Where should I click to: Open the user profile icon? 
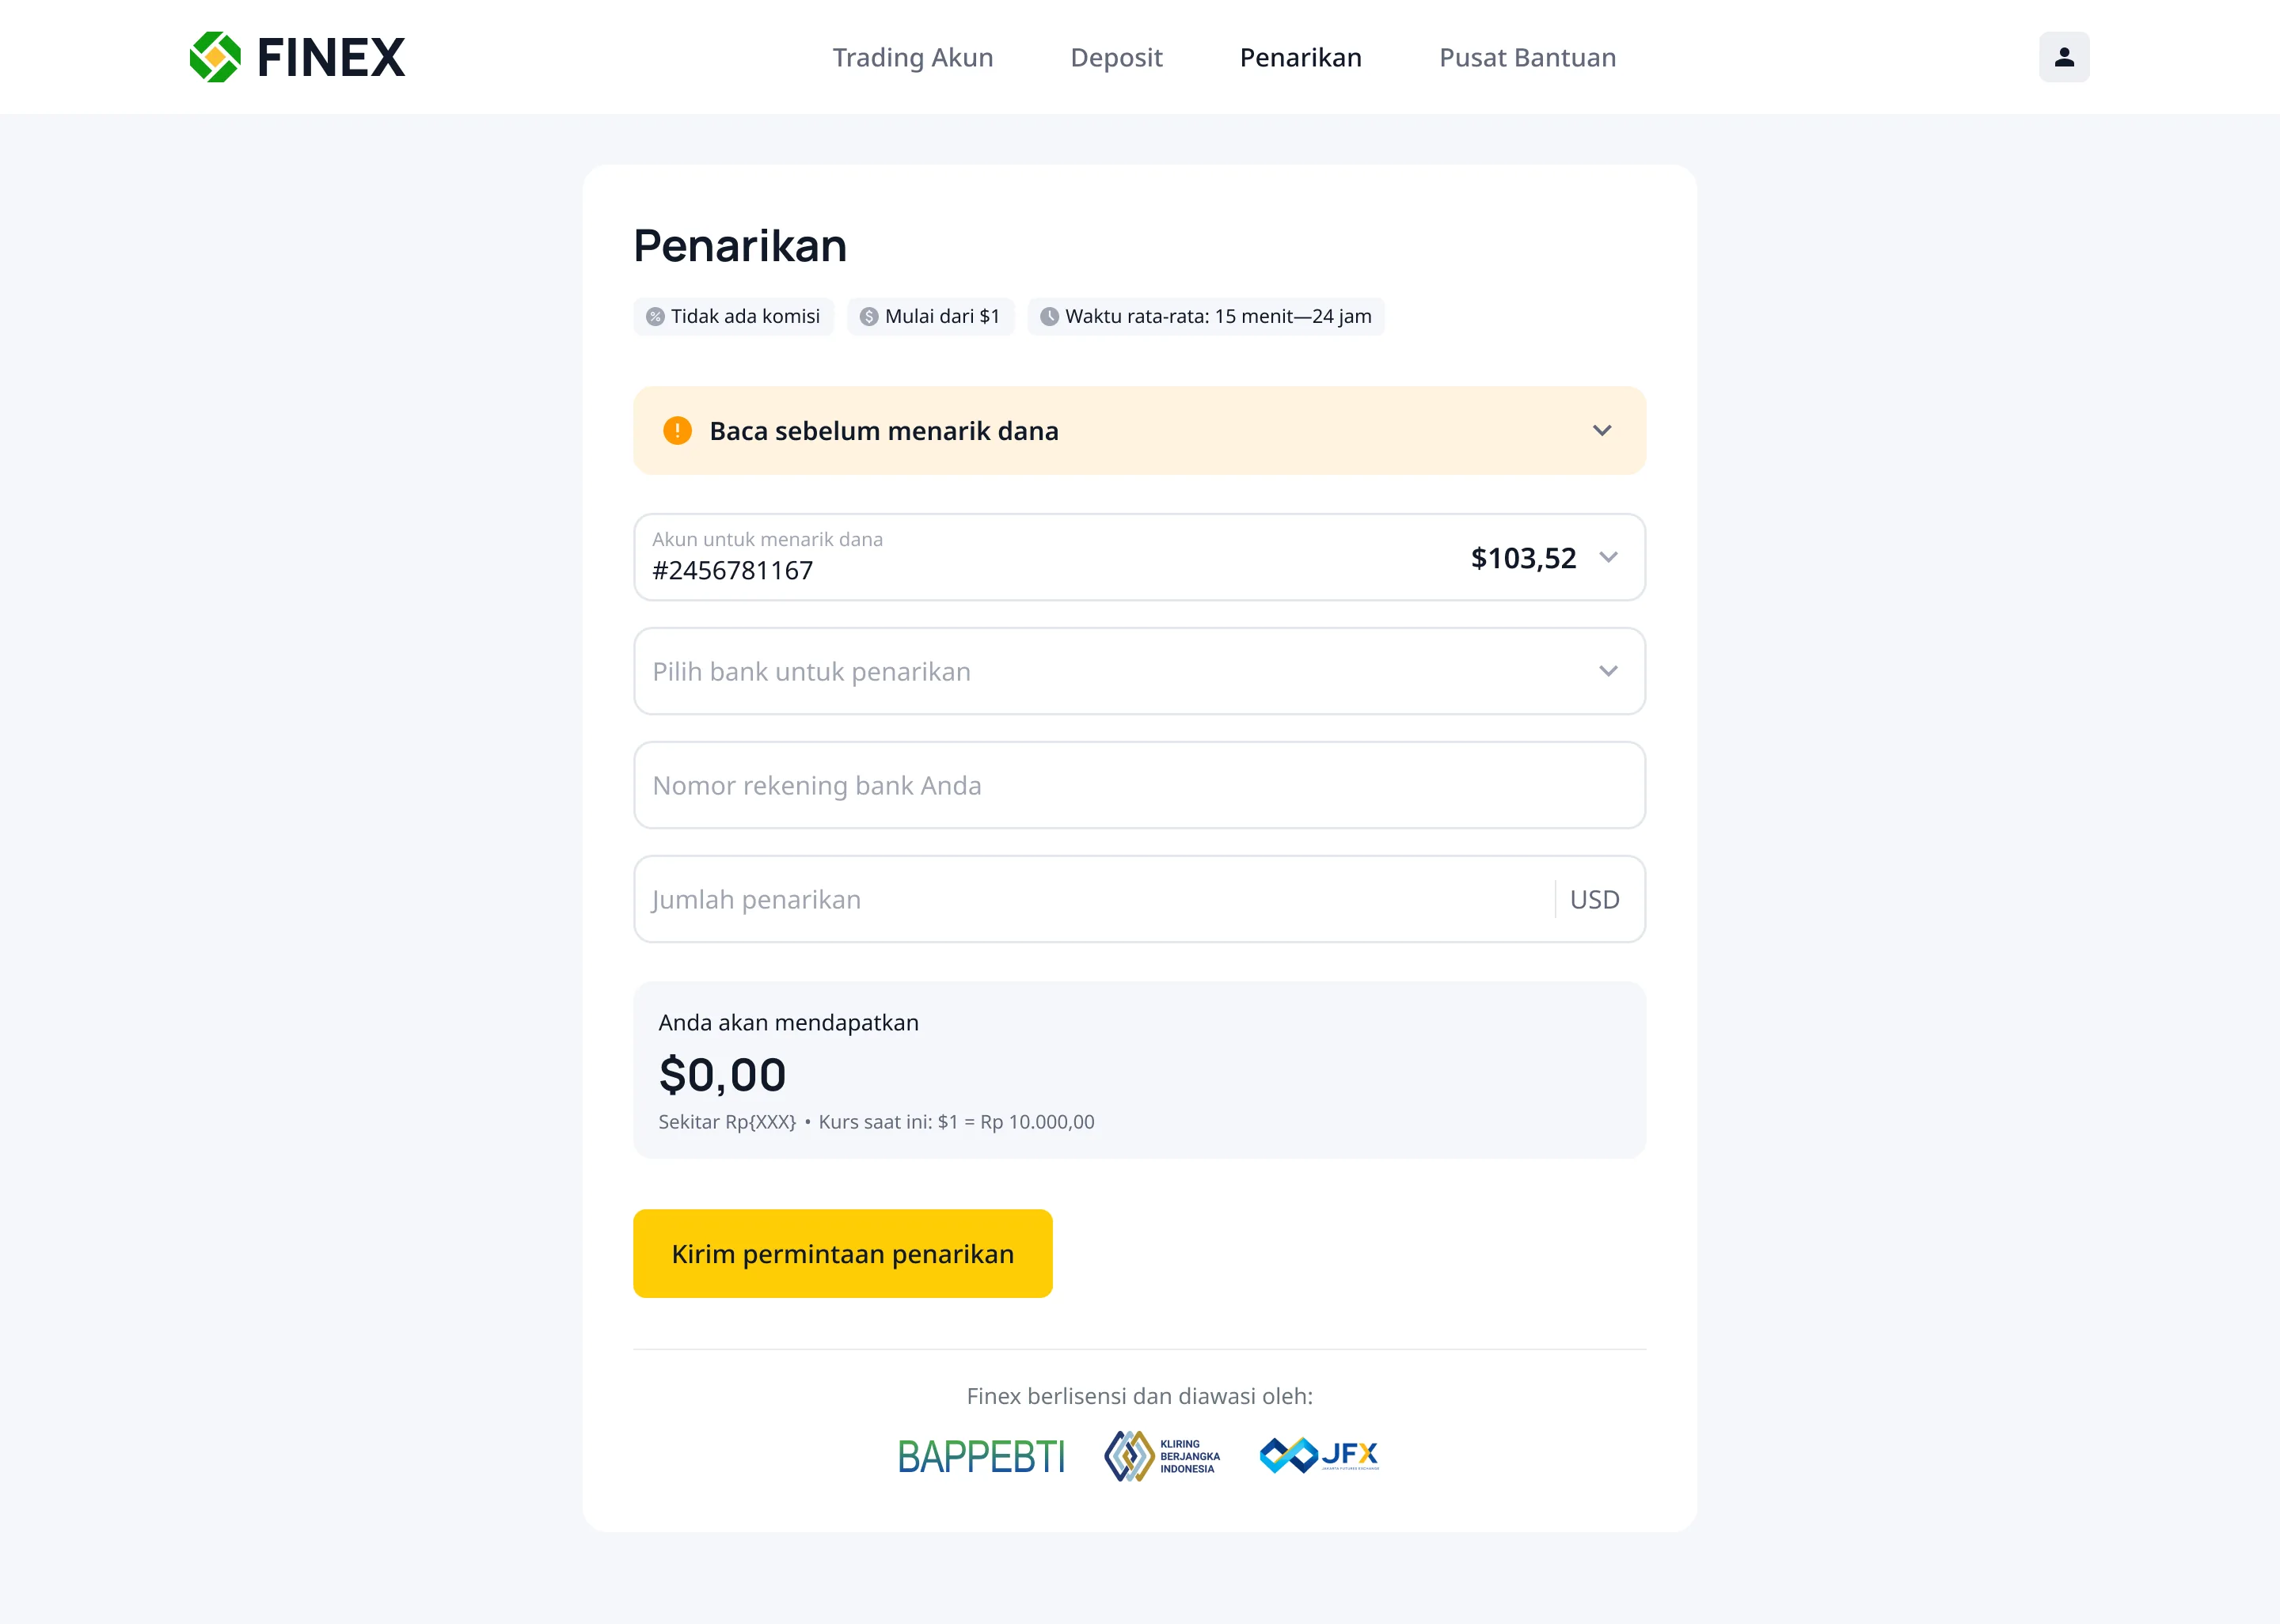[2063, 57]
